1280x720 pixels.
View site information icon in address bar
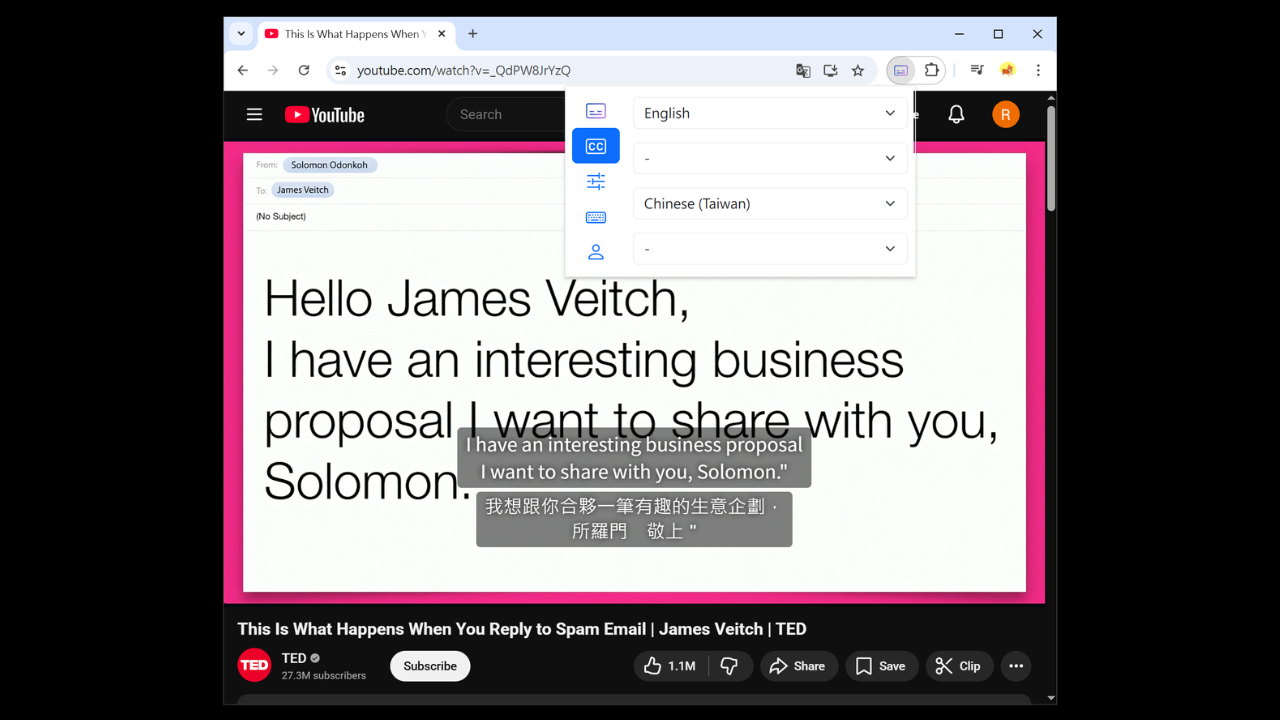coord(340,70)
